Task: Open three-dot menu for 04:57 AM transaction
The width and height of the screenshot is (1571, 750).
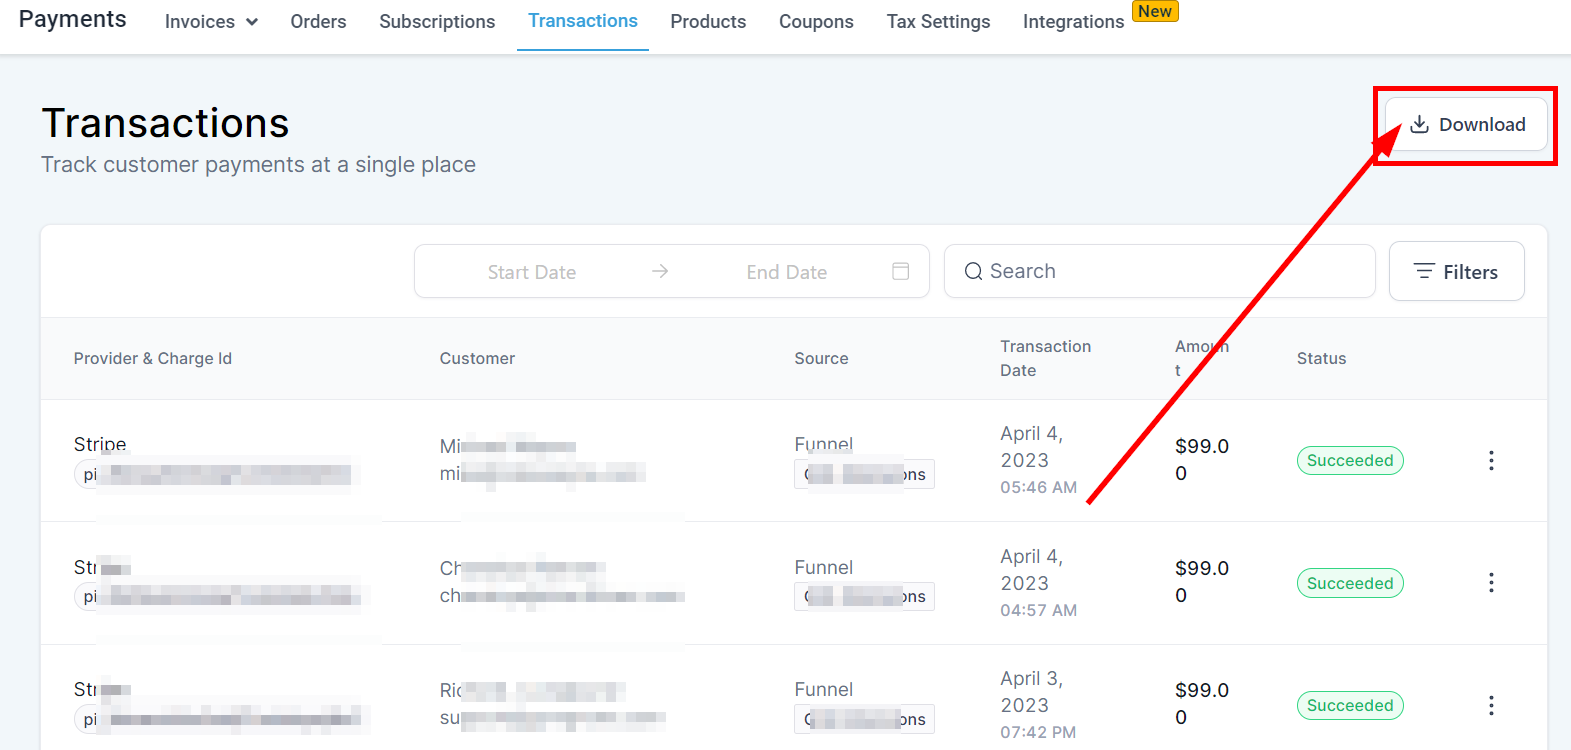Action: pos(1490,583)
